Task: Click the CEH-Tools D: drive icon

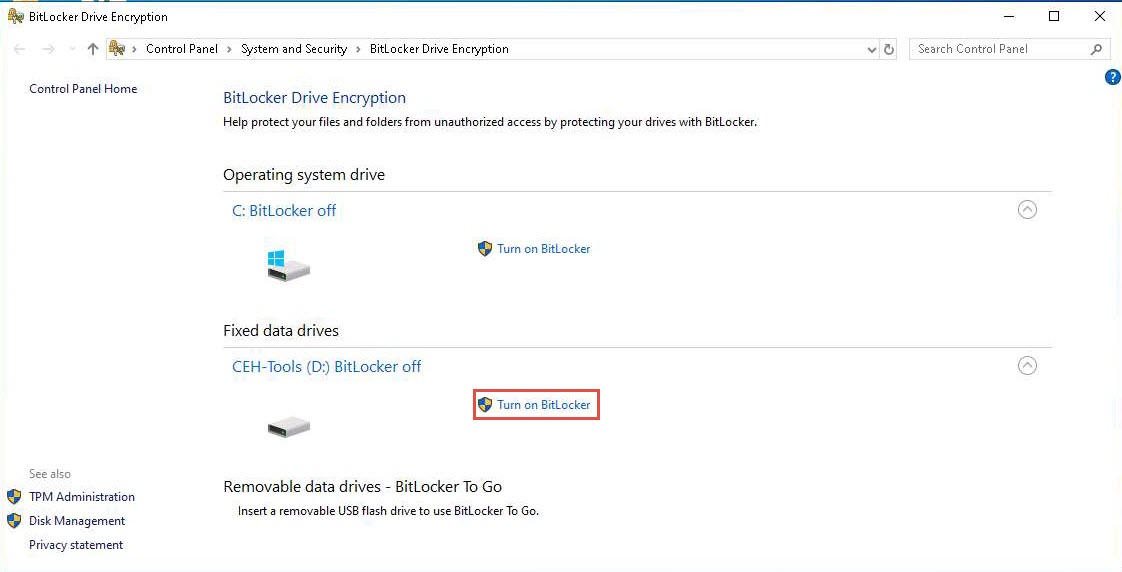Action: click(x=288, y=427)
